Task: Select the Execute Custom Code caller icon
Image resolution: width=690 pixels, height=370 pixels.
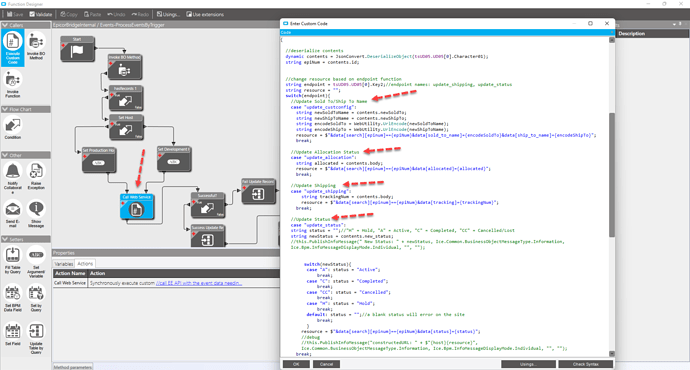Action: pyautogui.click(x=12, y=48)
